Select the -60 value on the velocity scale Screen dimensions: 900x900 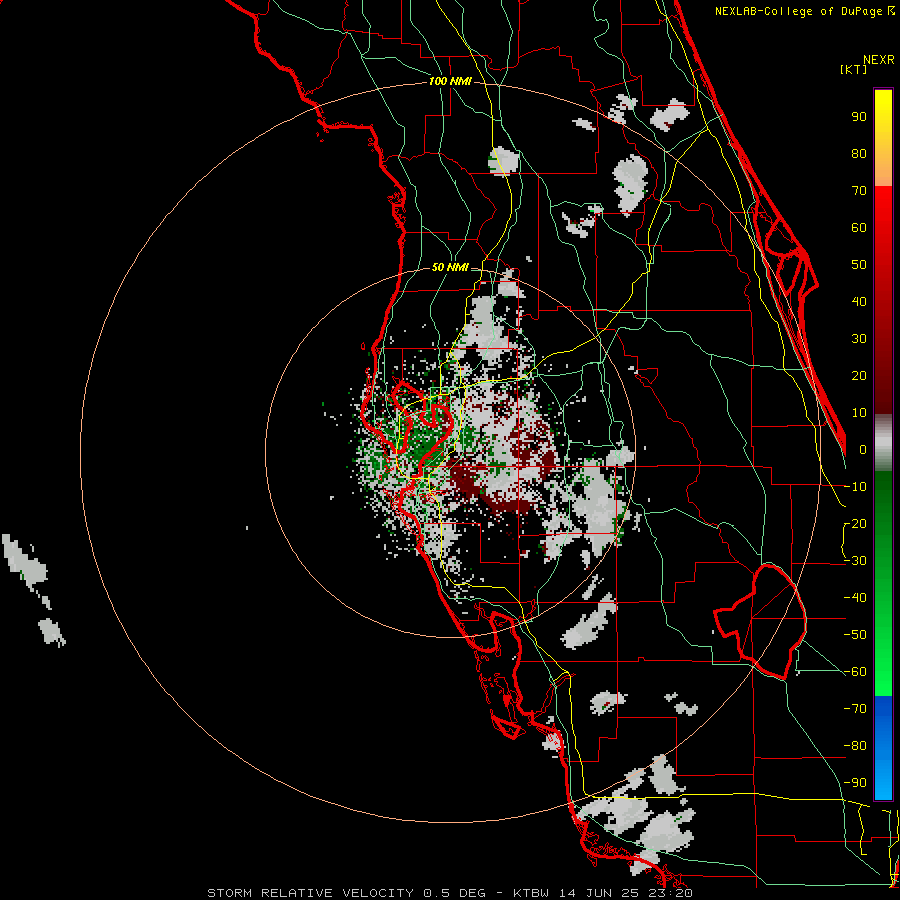[x=855, y=672]
